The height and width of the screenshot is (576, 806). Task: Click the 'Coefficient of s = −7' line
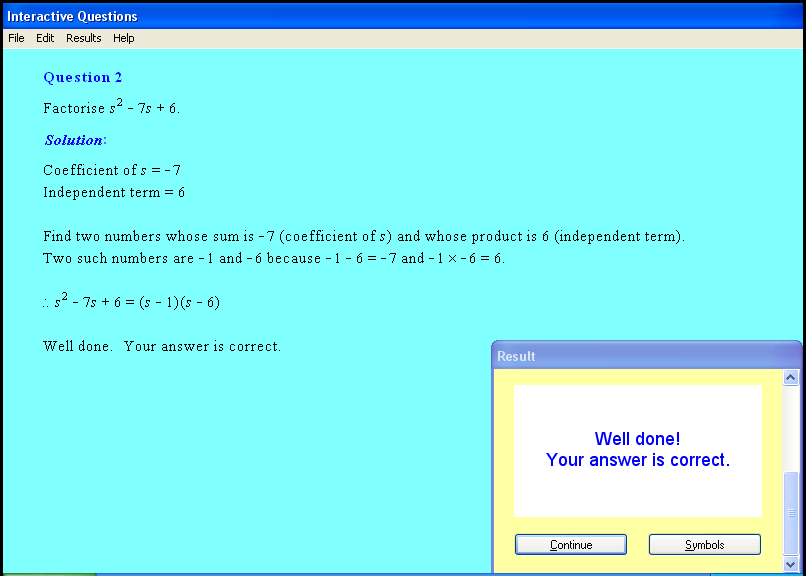point(112,170)
